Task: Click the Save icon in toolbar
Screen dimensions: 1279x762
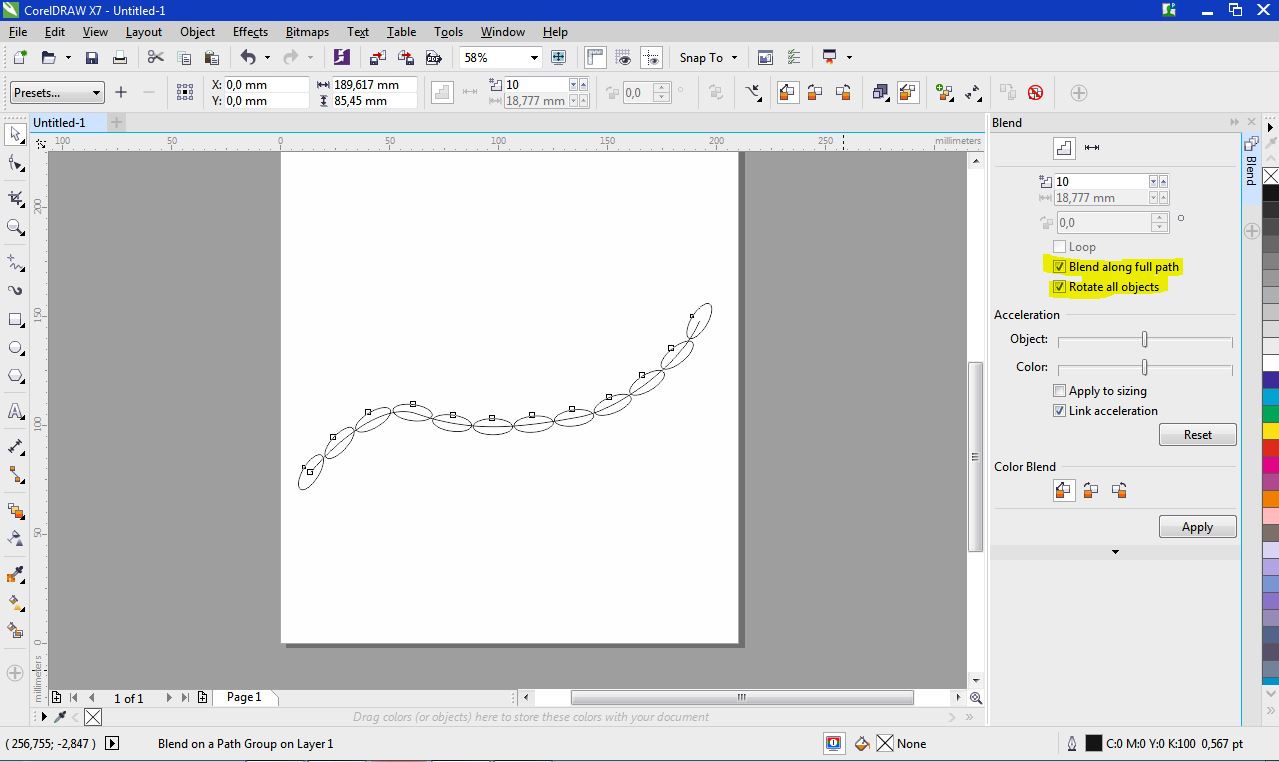Action: pos(92,58)
